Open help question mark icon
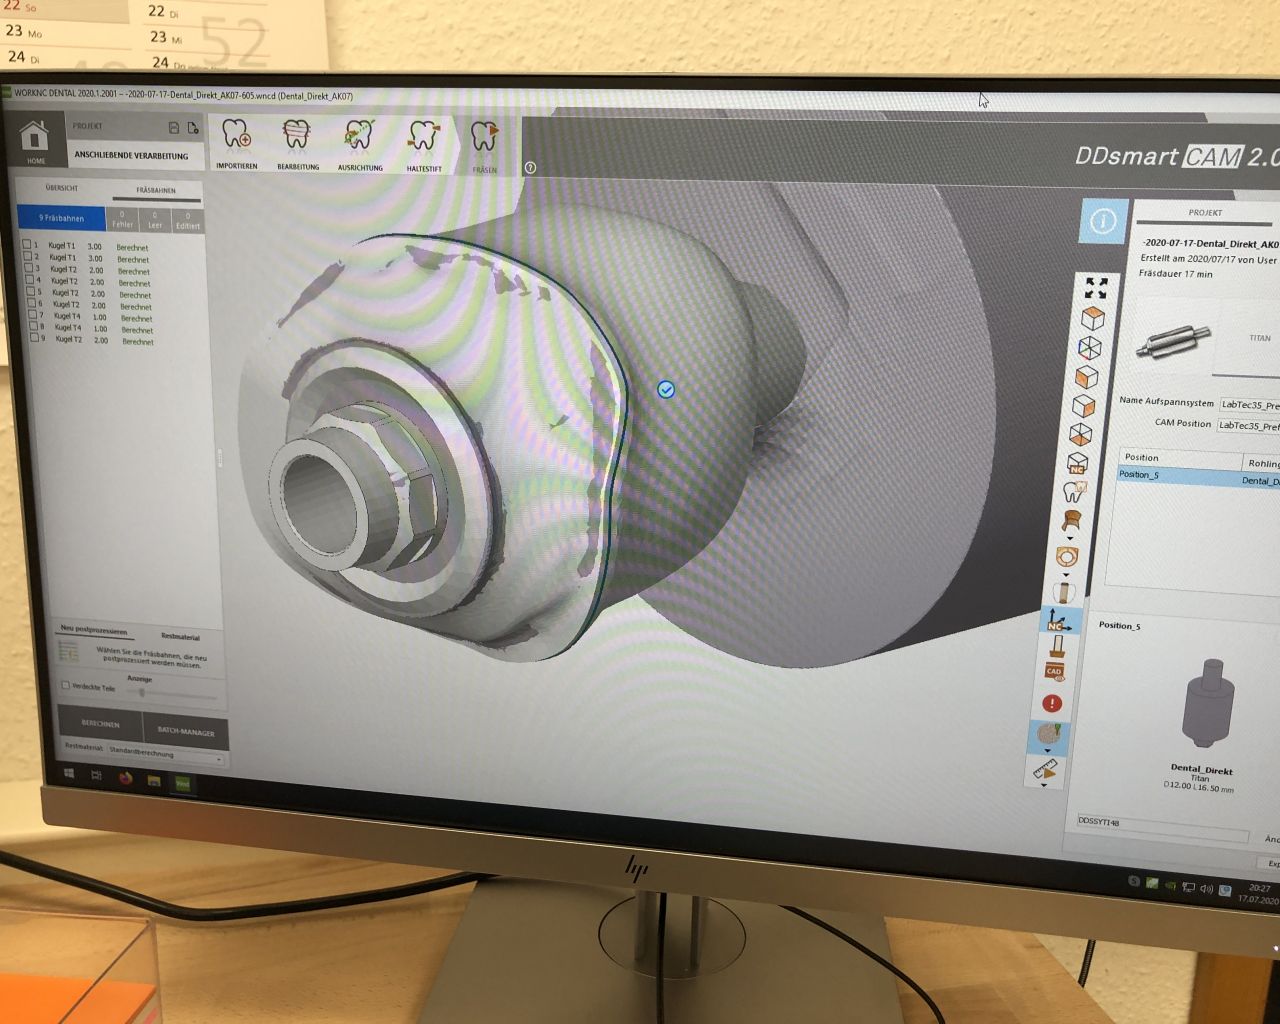This screenshot has height=1024, width=1280. (x=530, y=168)
